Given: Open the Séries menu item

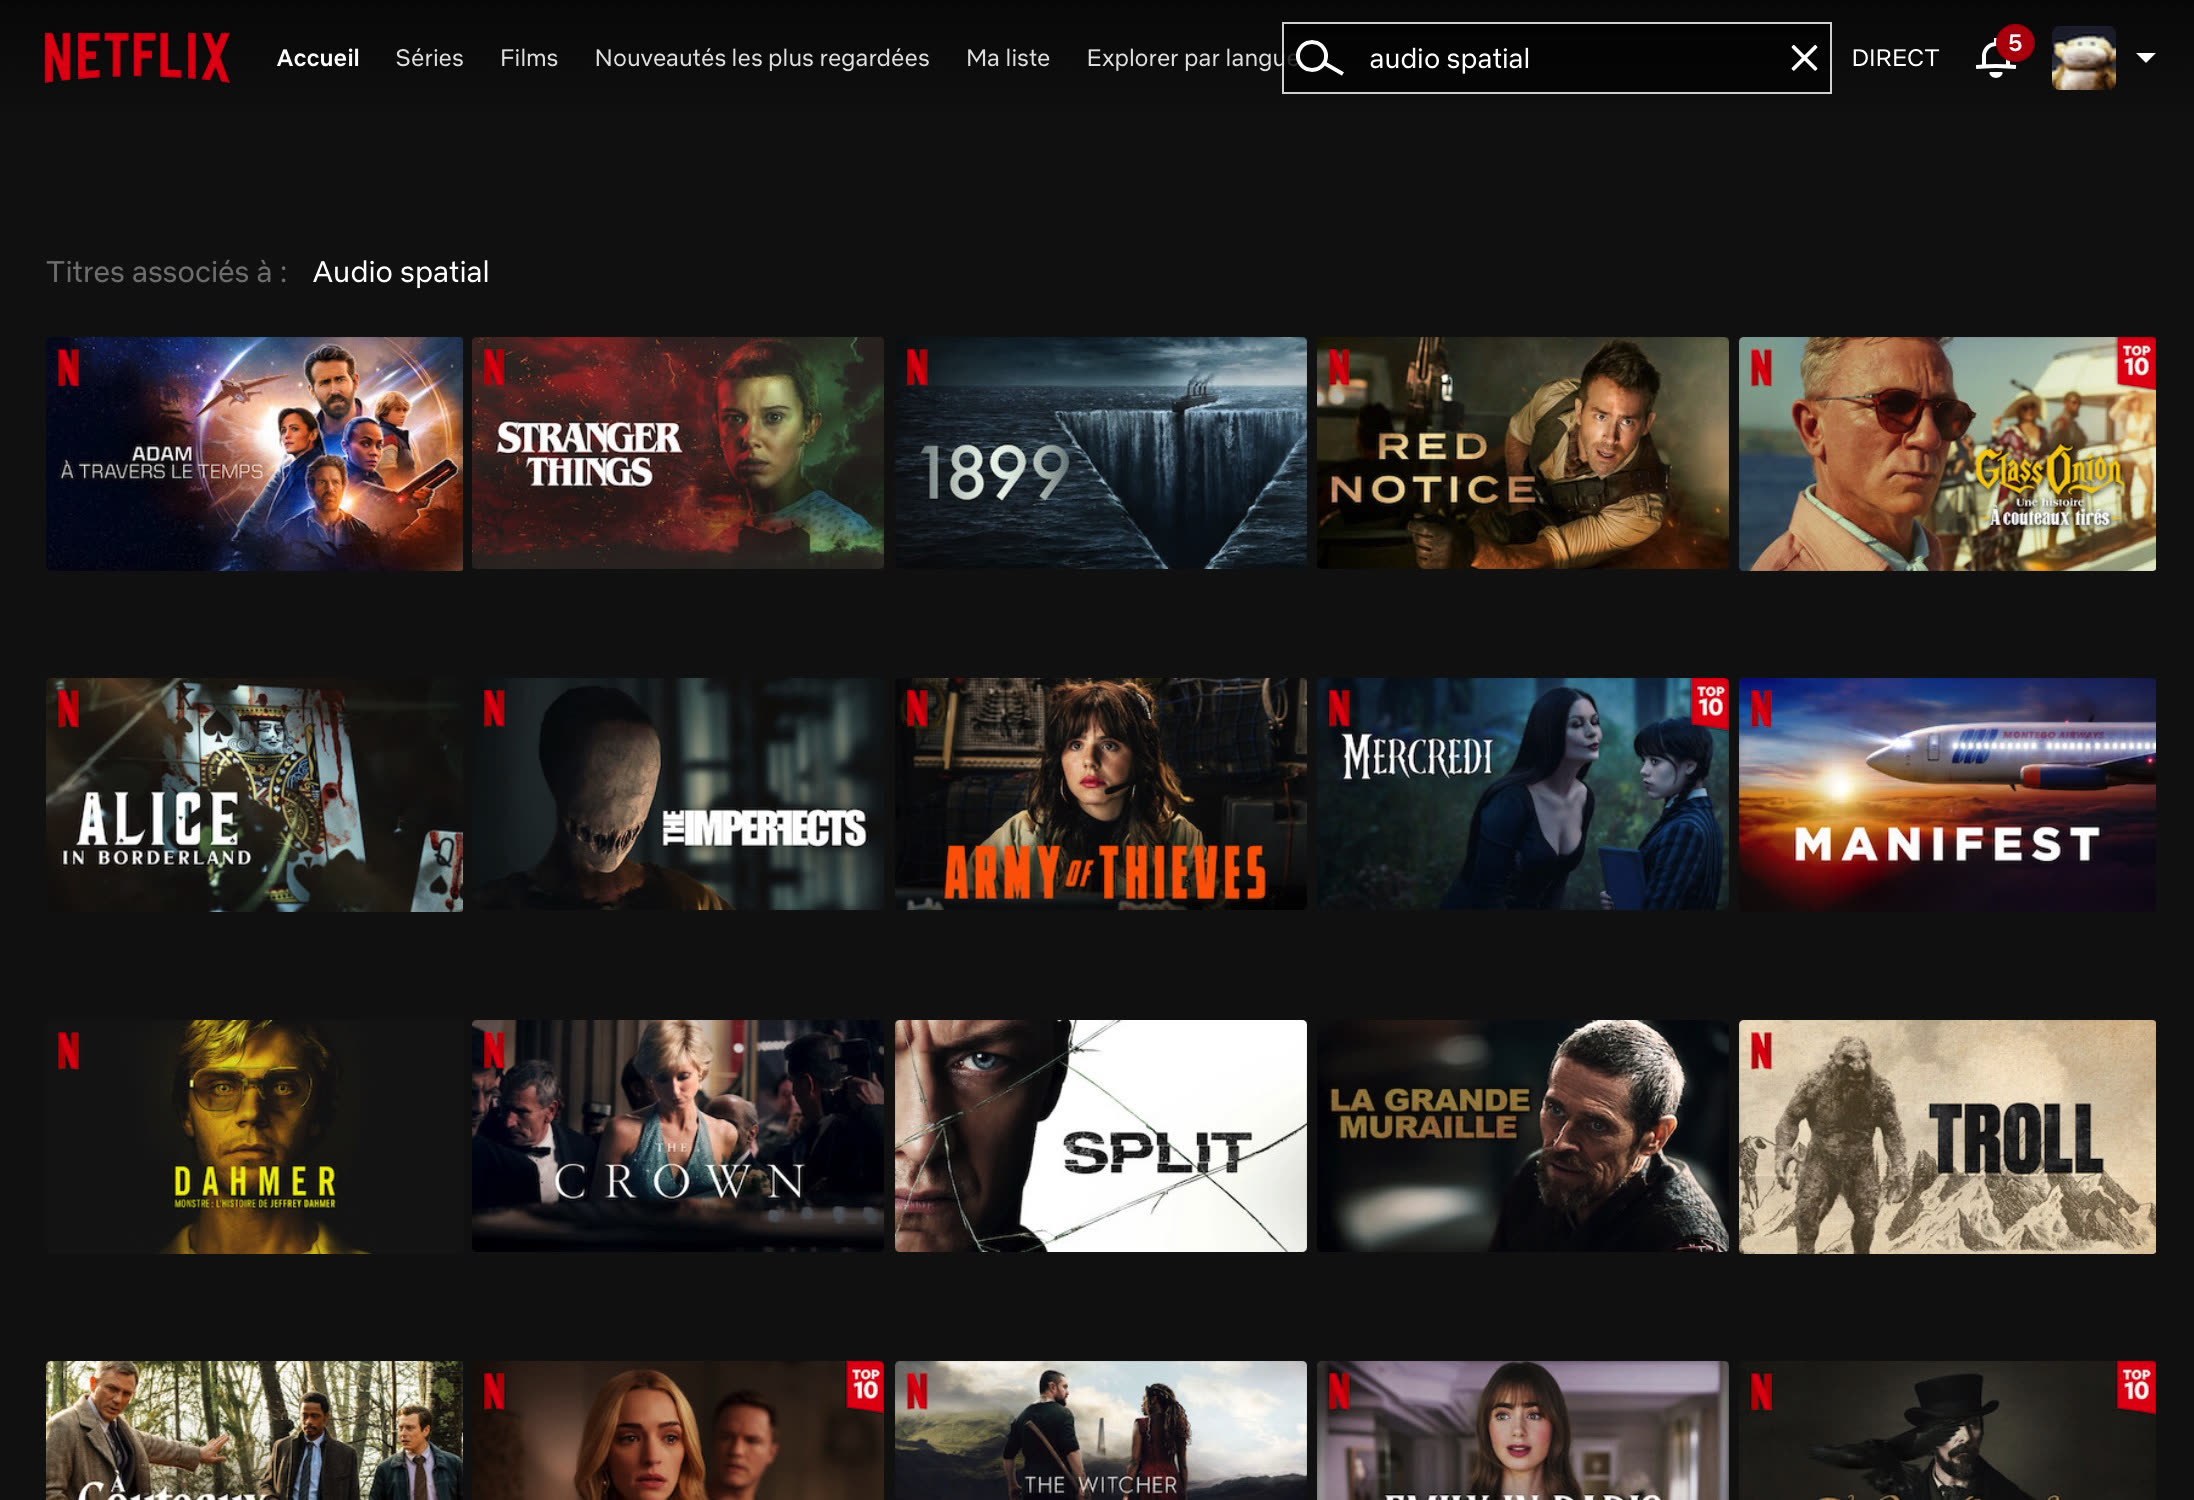Looking at the screenshot, I should pyautogui.click(x=429, y=58).
